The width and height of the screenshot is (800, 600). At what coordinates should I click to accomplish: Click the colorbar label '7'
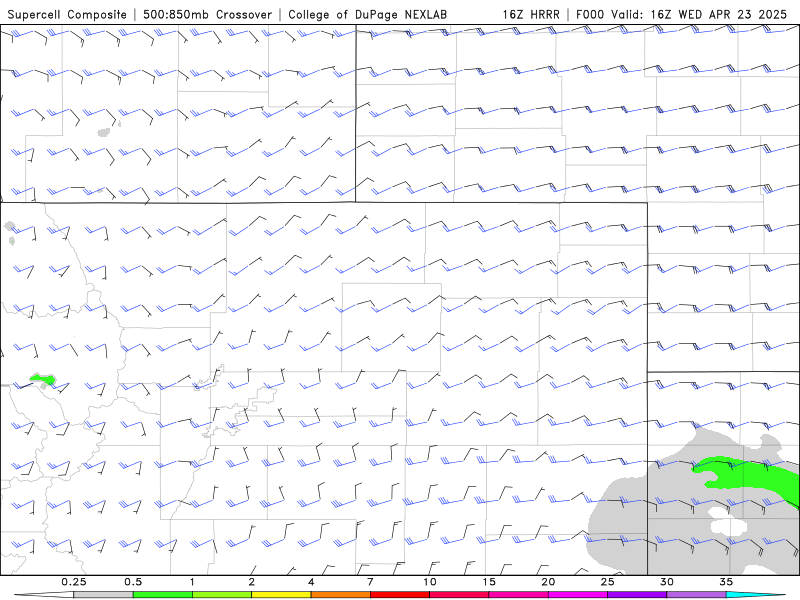pos(370,582)
